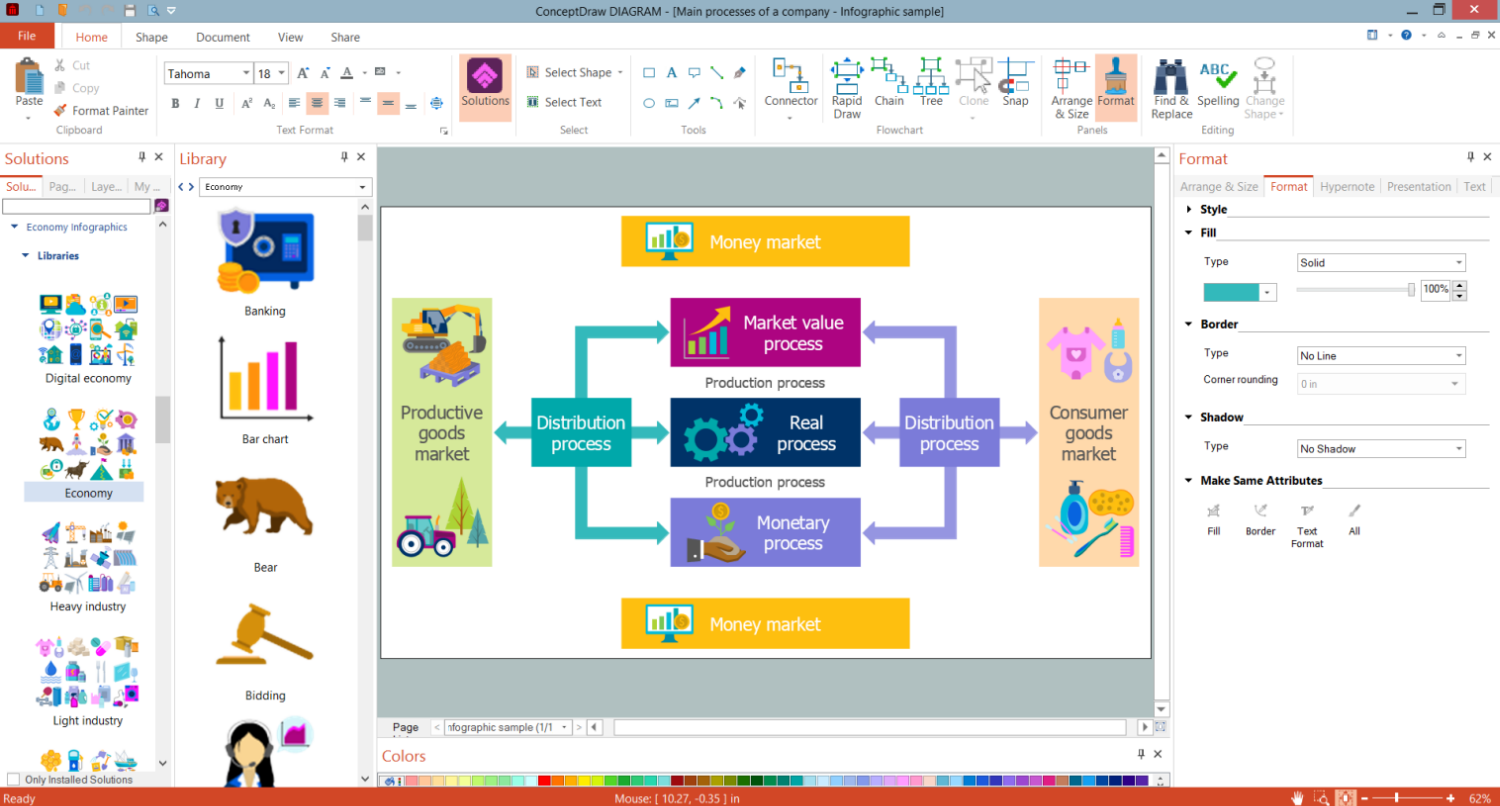Click the Chain flowchart icon
Viewport: 1500px width, 806px height.
tap(888, 82)
